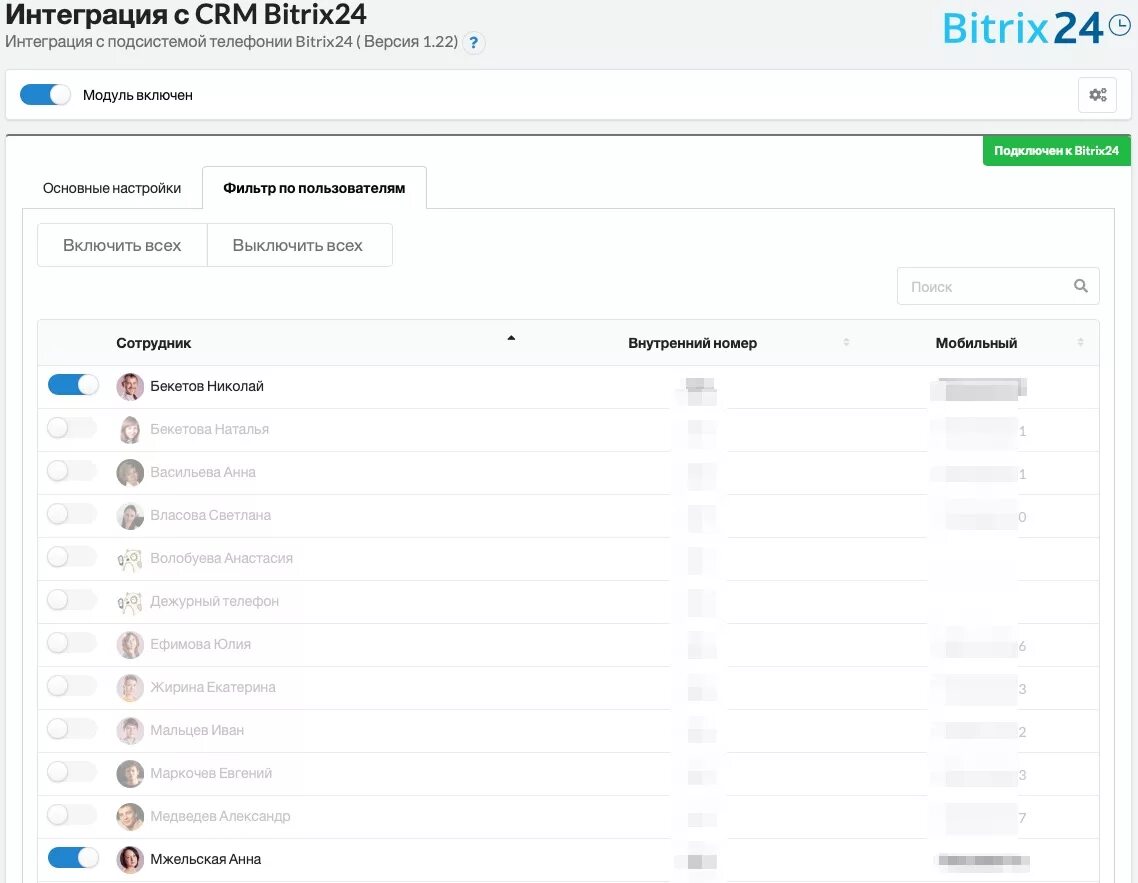Enable the toggle for Ефимова Юлия
1138x883 pixels.
click(72, 642)
